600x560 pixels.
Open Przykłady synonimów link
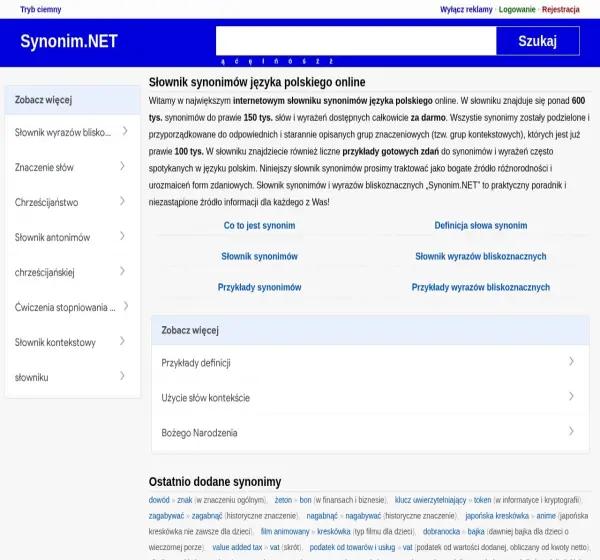[x=259, y=287]
